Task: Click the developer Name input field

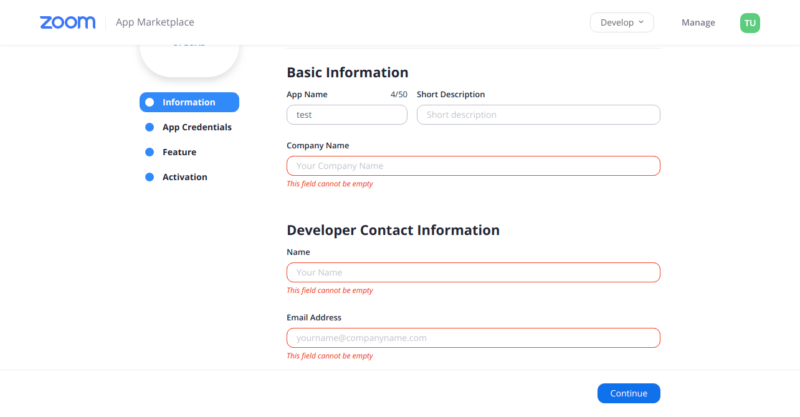Action: [473, 272]
